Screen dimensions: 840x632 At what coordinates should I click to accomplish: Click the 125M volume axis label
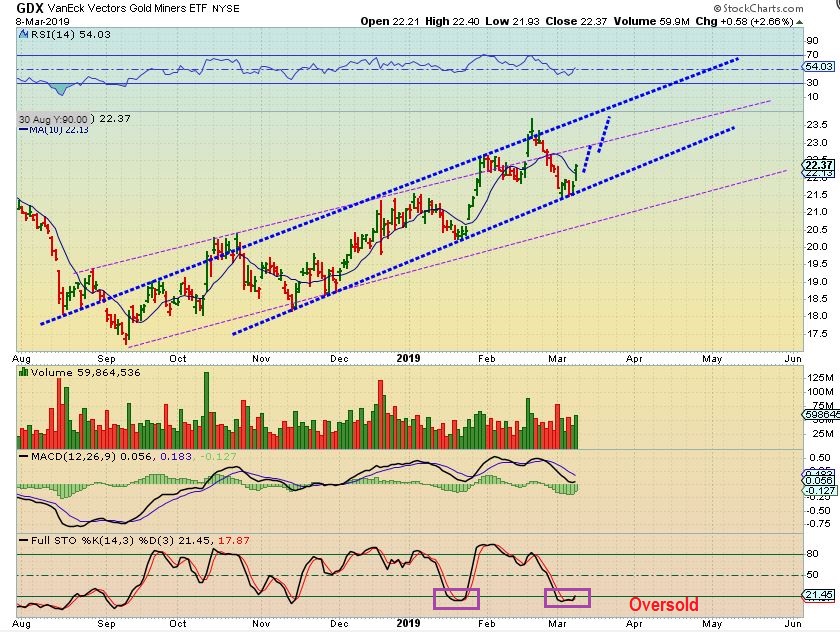point(820,378)
